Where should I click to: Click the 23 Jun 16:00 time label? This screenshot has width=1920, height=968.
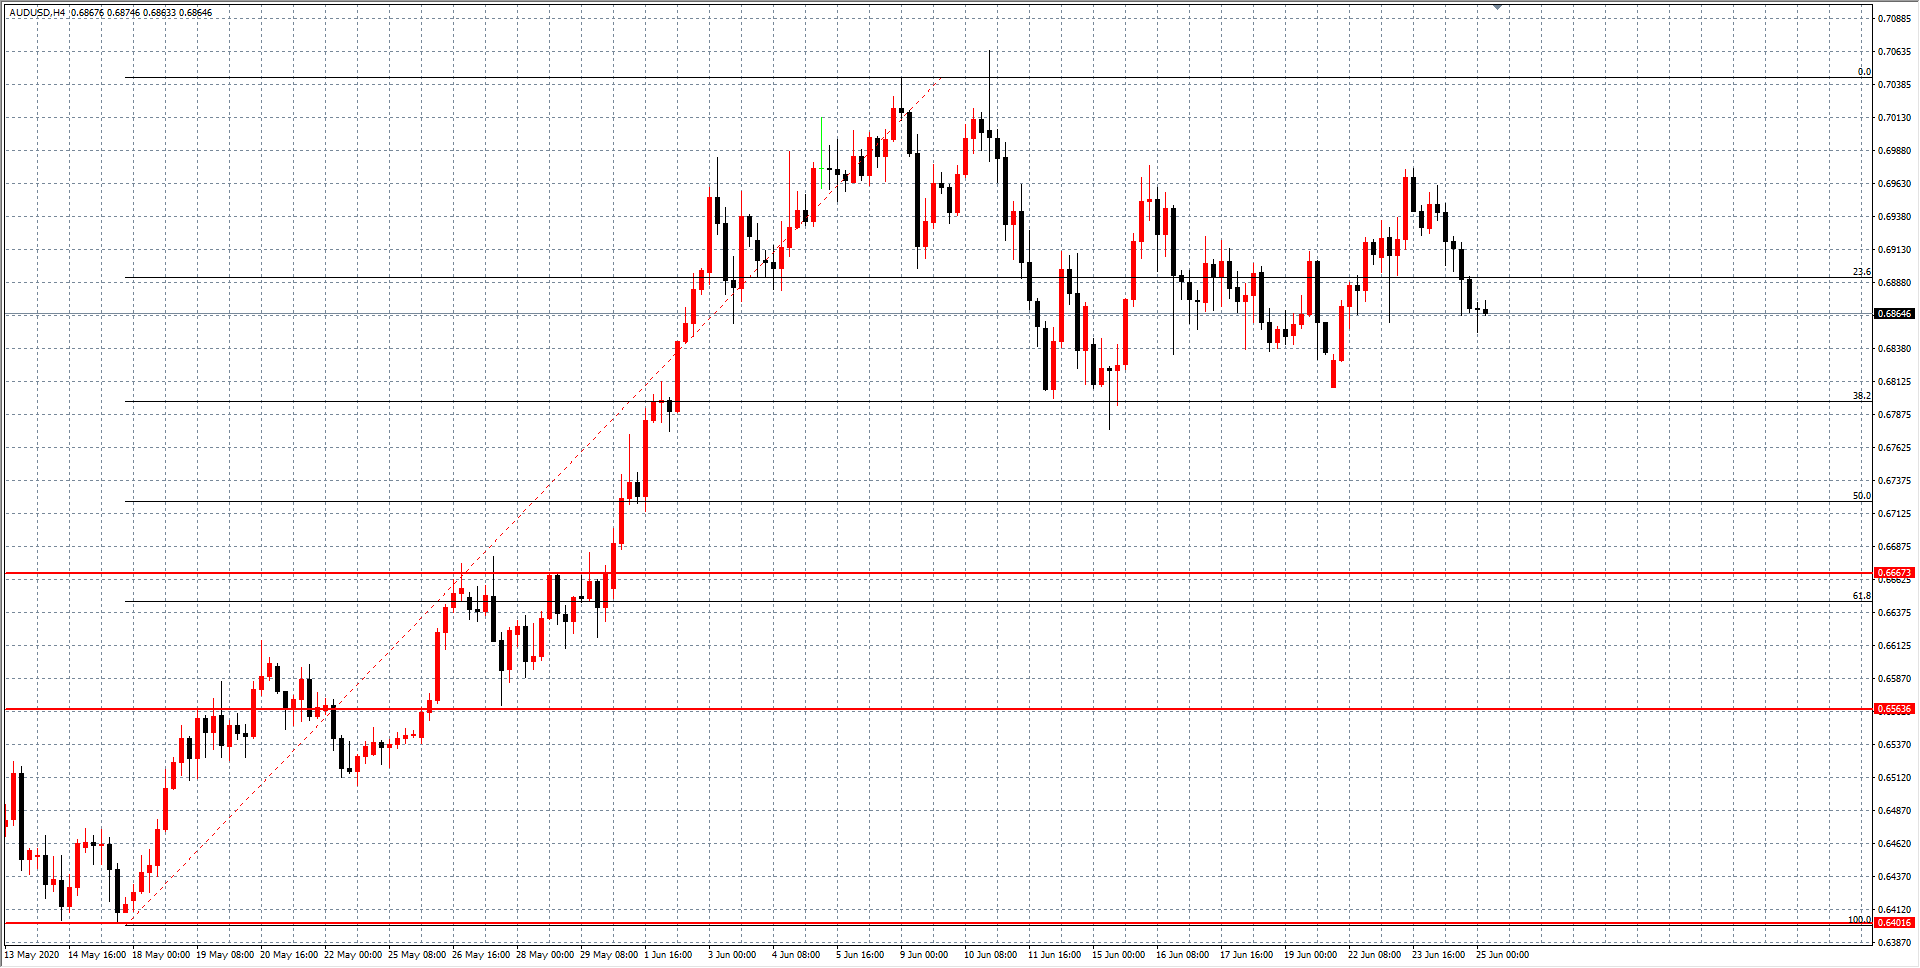1439,955
